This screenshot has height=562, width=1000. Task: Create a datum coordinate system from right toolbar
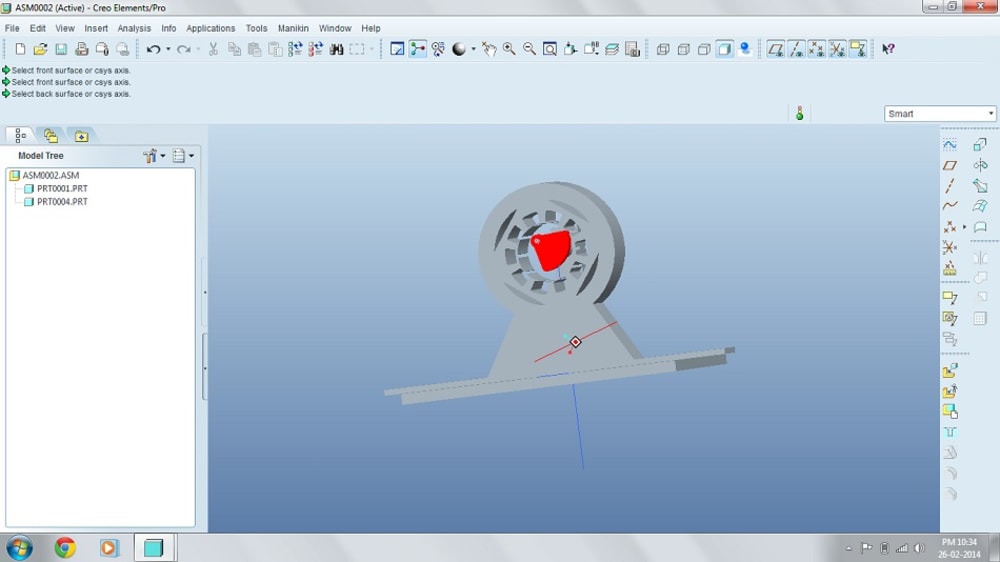pyautogui.click(x=950, y=247)
